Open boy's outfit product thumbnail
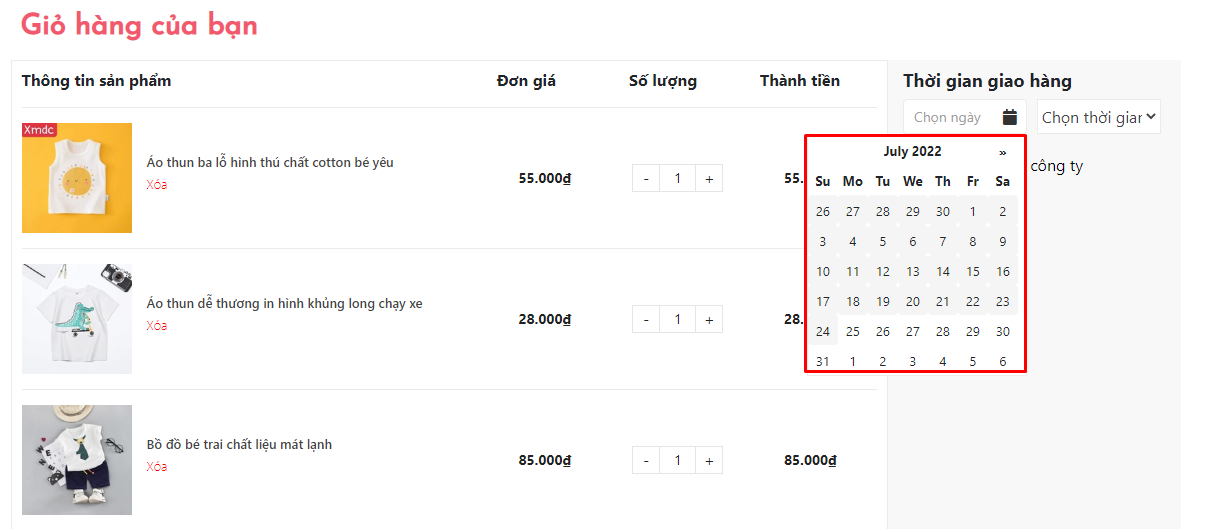 click(77, 460)
